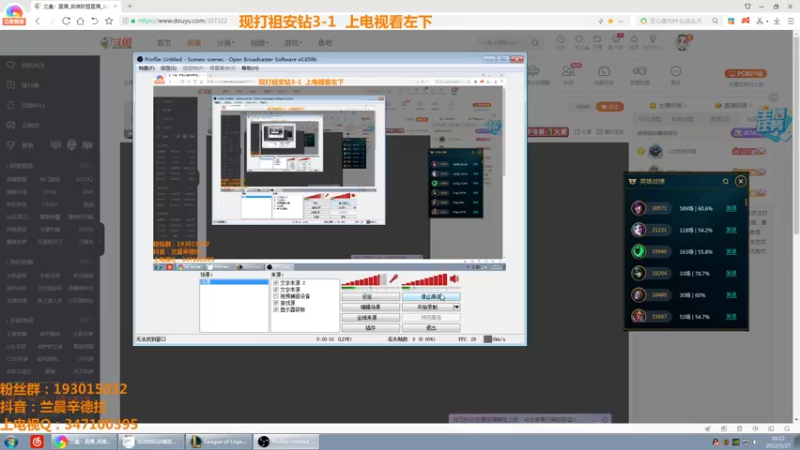Select the highlighted scene in OBS scene list
Screen dimensions: 800x450
234,282
